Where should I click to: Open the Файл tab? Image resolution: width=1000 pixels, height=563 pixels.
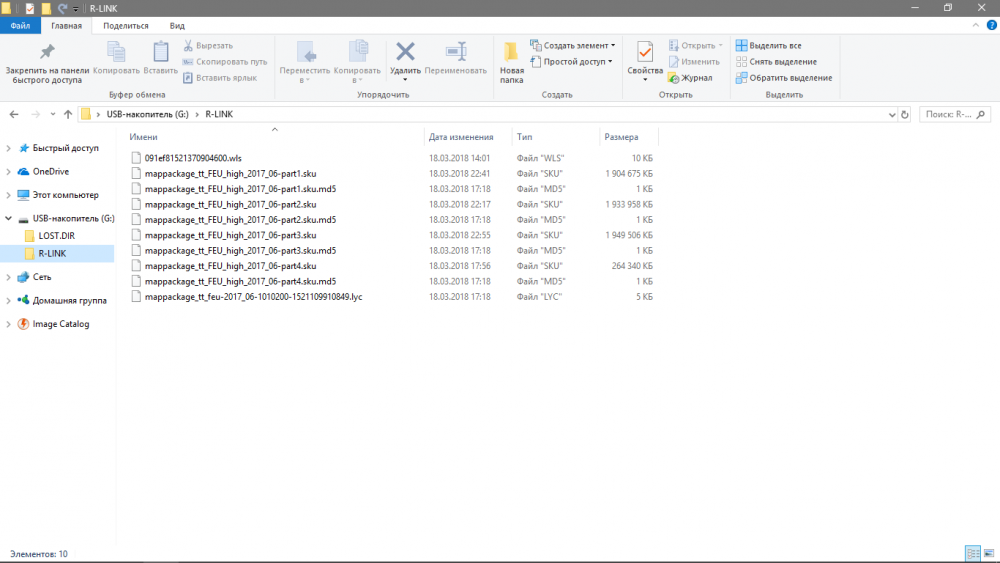coord(20,26)
